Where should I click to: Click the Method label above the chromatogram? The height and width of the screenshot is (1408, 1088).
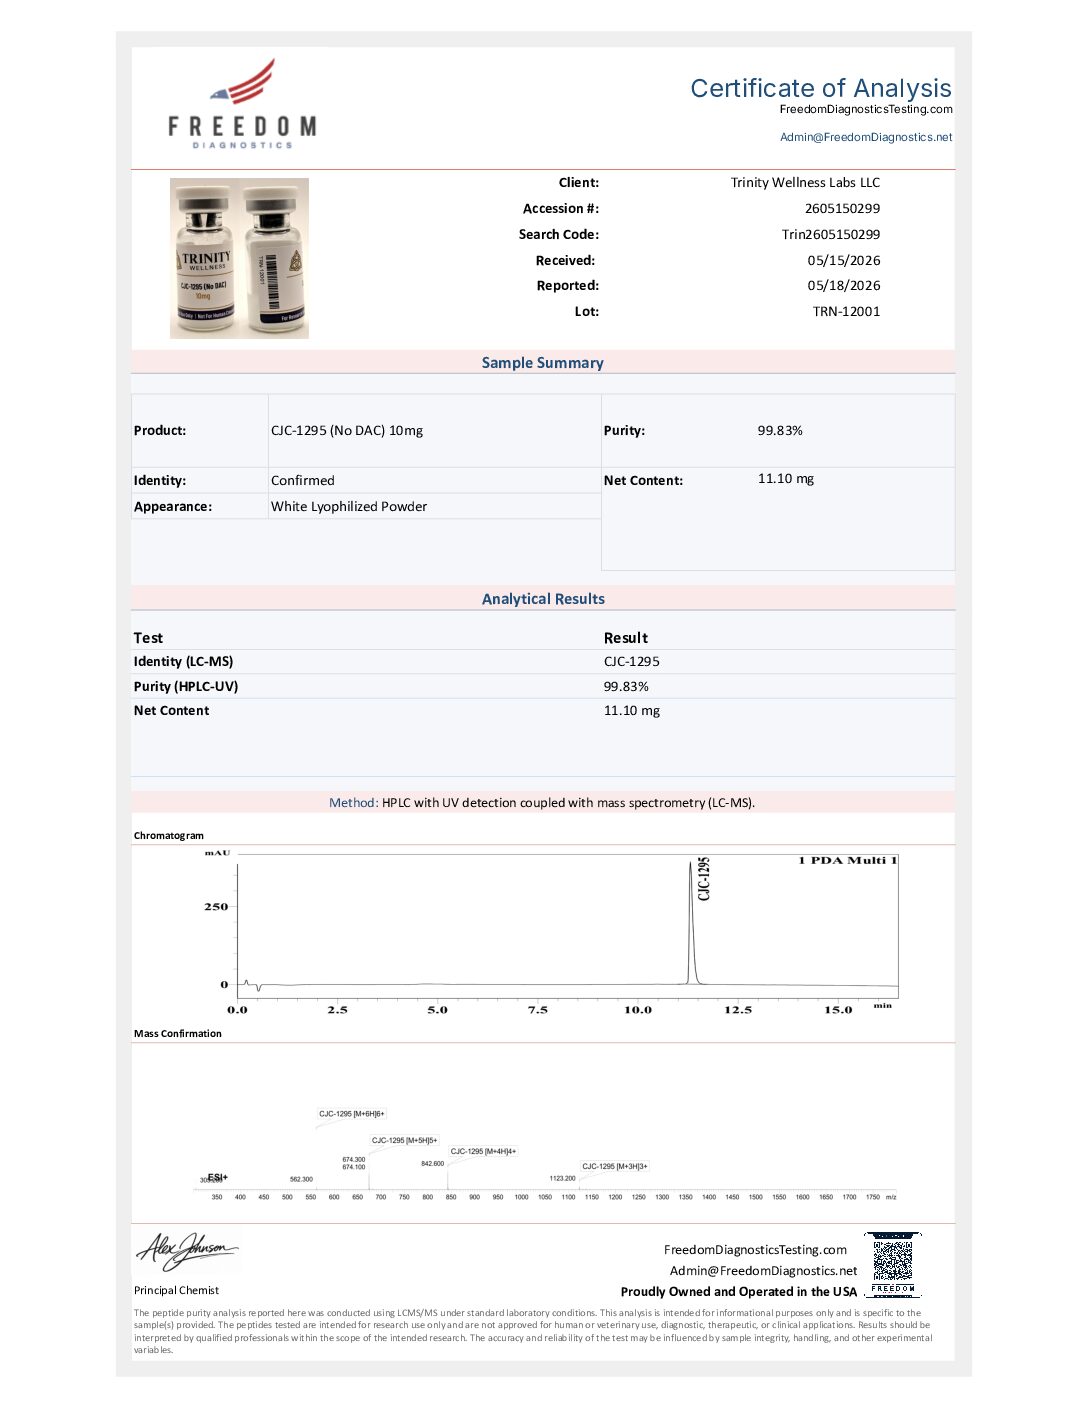click(353, 803)
